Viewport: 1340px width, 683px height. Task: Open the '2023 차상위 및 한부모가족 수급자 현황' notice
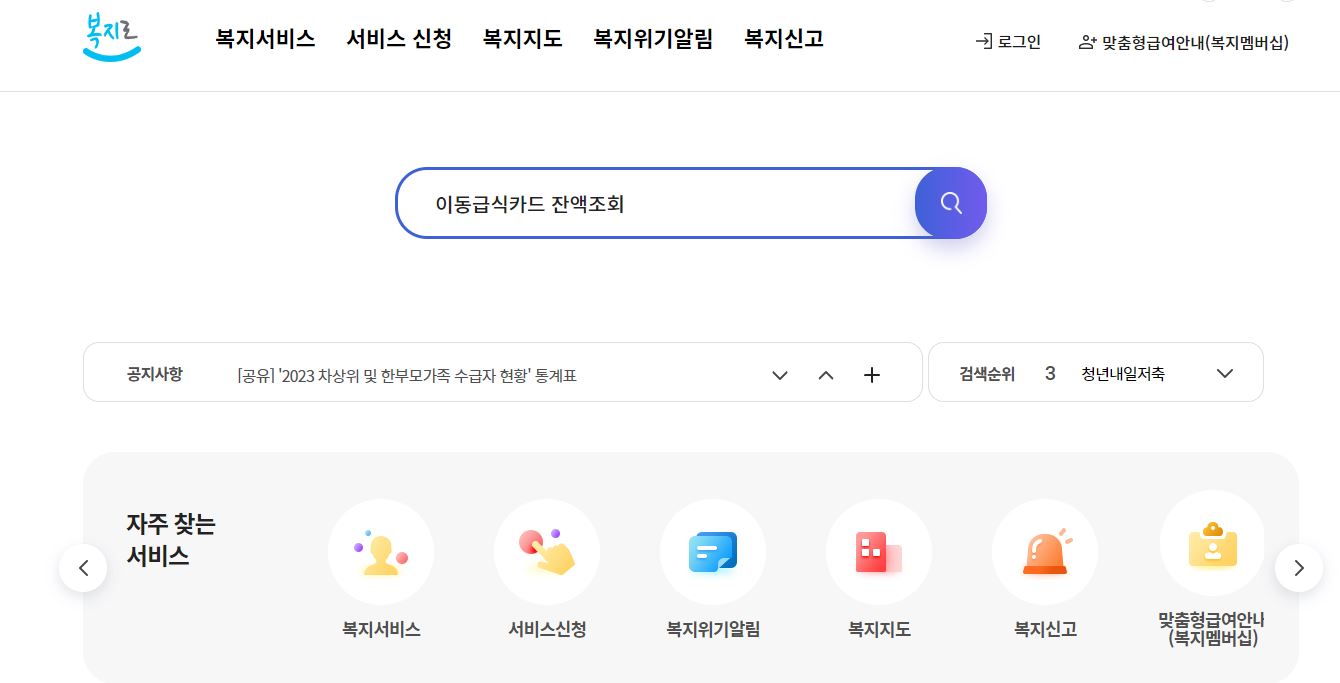[x=407, y=376]
